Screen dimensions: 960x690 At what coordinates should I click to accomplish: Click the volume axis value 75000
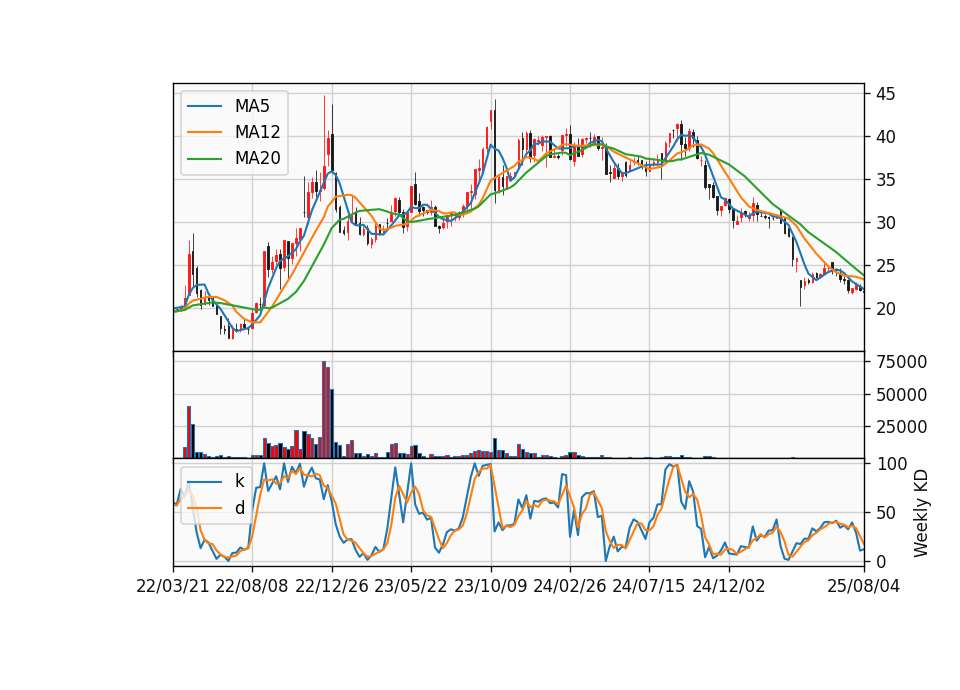pos(901,362)
